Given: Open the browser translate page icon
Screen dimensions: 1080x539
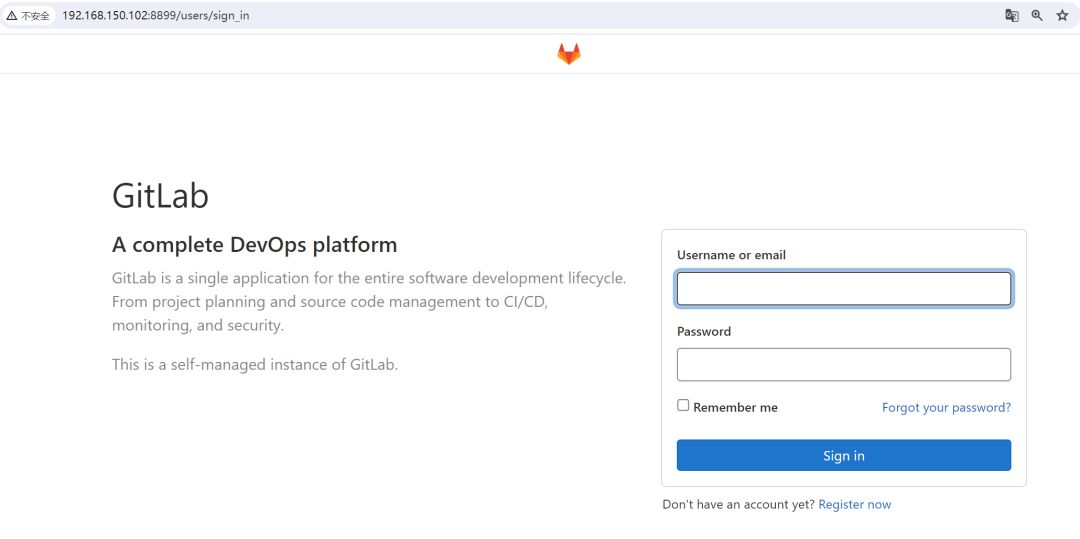Looking at the screenshot, I should 1012,16.
